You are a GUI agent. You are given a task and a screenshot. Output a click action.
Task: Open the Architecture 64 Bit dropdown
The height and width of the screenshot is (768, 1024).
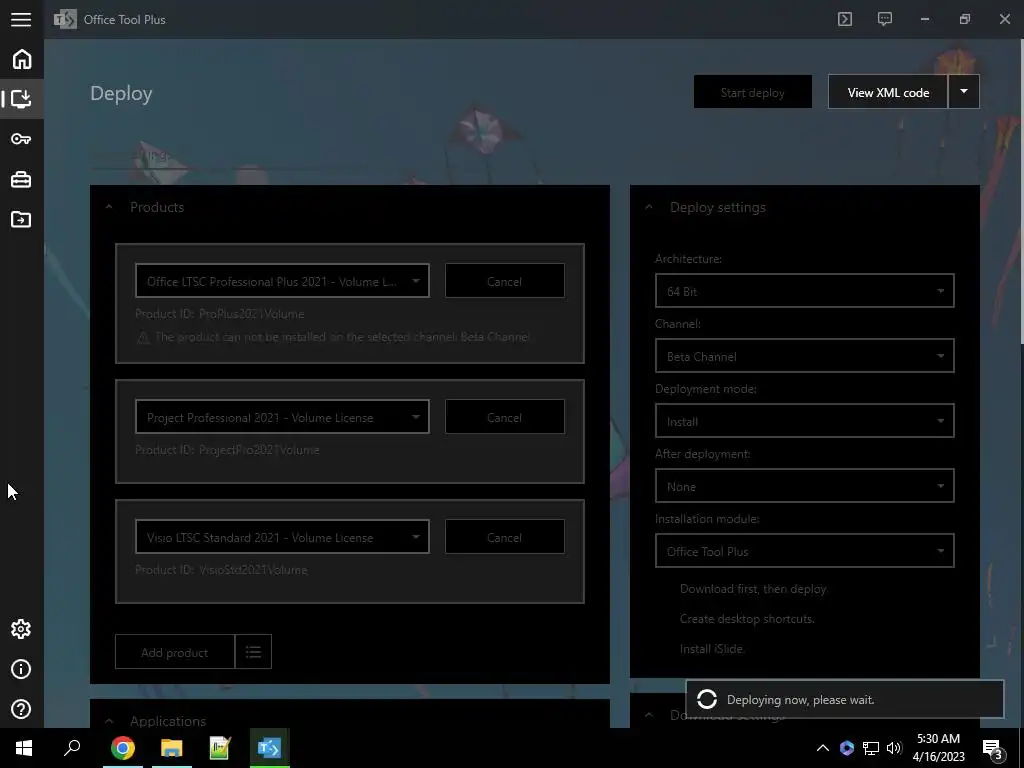[x=805, y=291]
